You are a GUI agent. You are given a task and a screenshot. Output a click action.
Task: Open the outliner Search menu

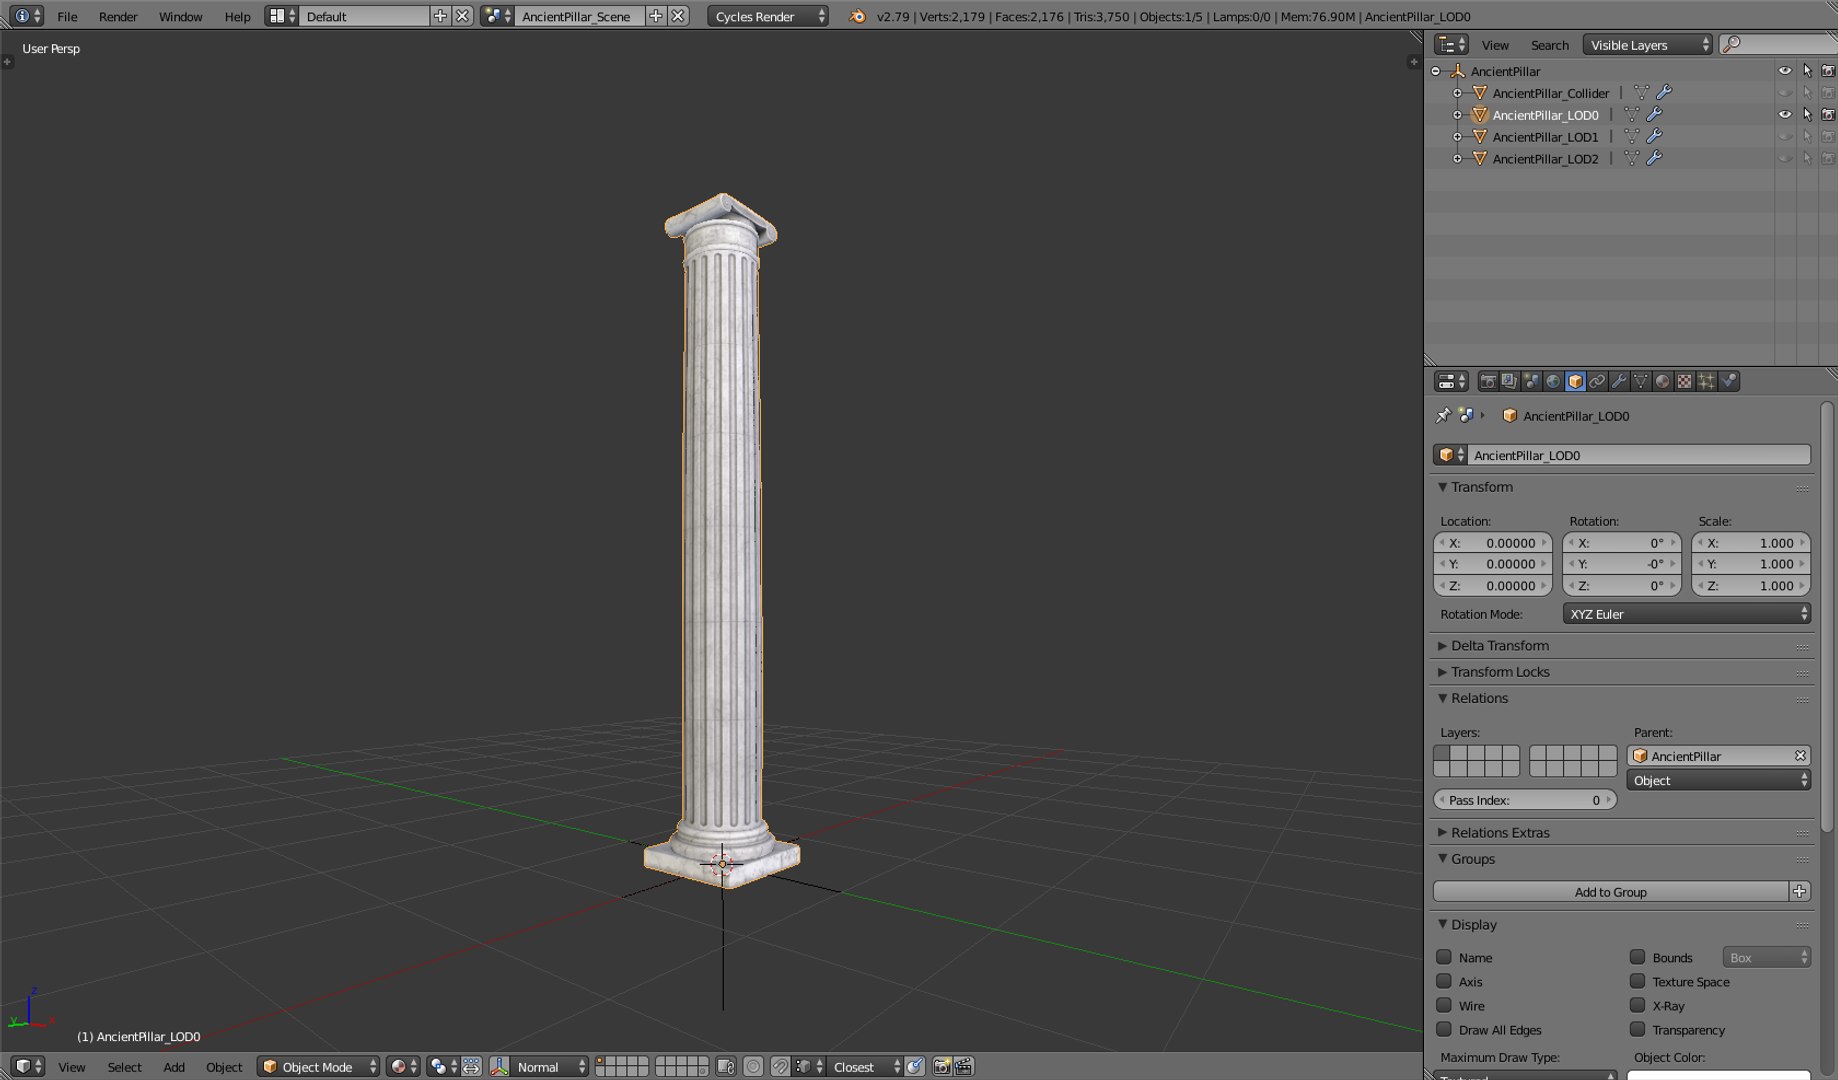1549,45
